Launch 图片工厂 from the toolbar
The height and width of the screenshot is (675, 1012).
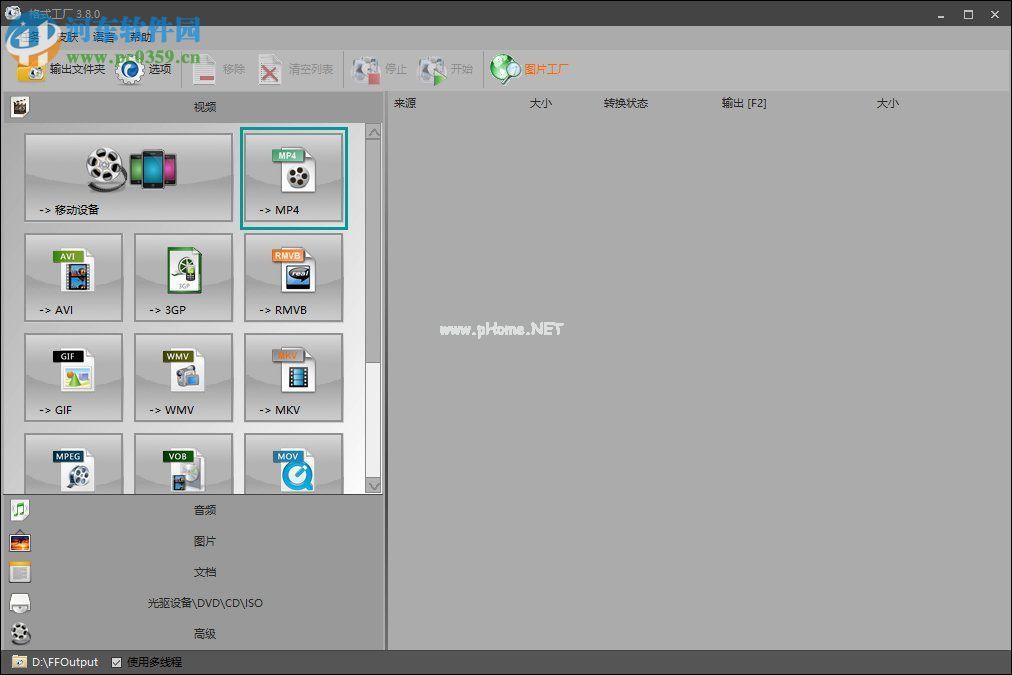tap(530, 69)
